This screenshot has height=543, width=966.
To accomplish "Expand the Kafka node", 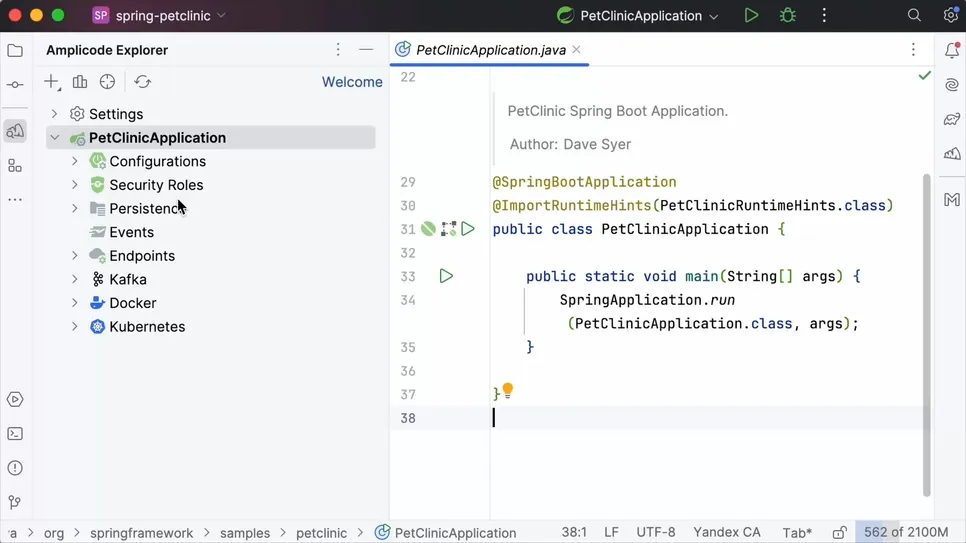I will pos(75,279).
